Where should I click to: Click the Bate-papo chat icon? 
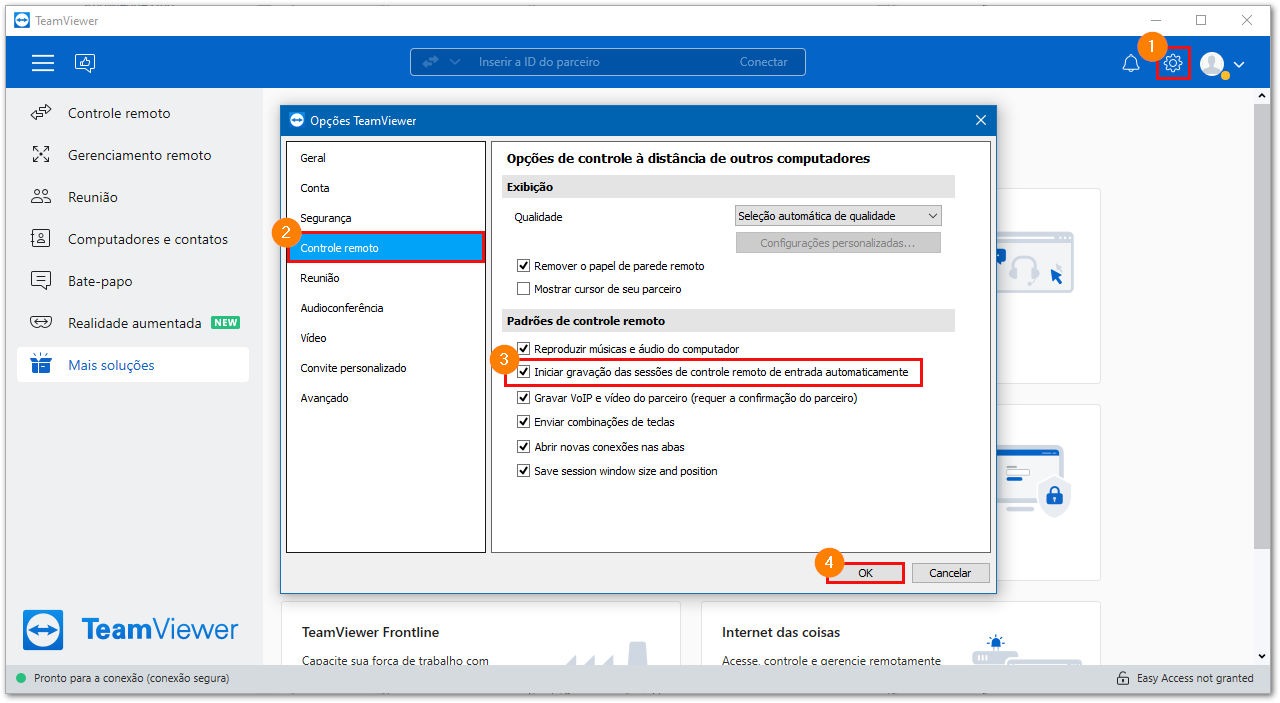41,281
